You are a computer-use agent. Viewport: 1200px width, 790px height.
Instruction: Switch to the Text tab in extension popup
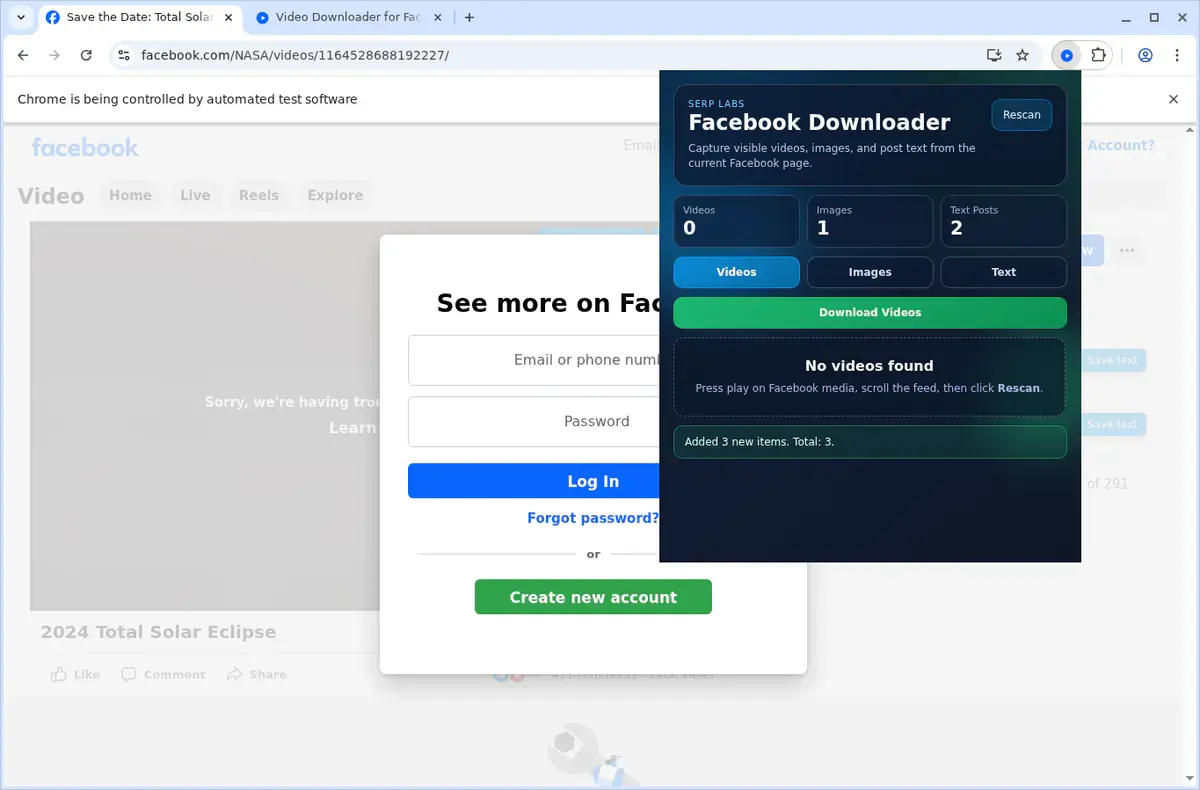click(1004, 272)
